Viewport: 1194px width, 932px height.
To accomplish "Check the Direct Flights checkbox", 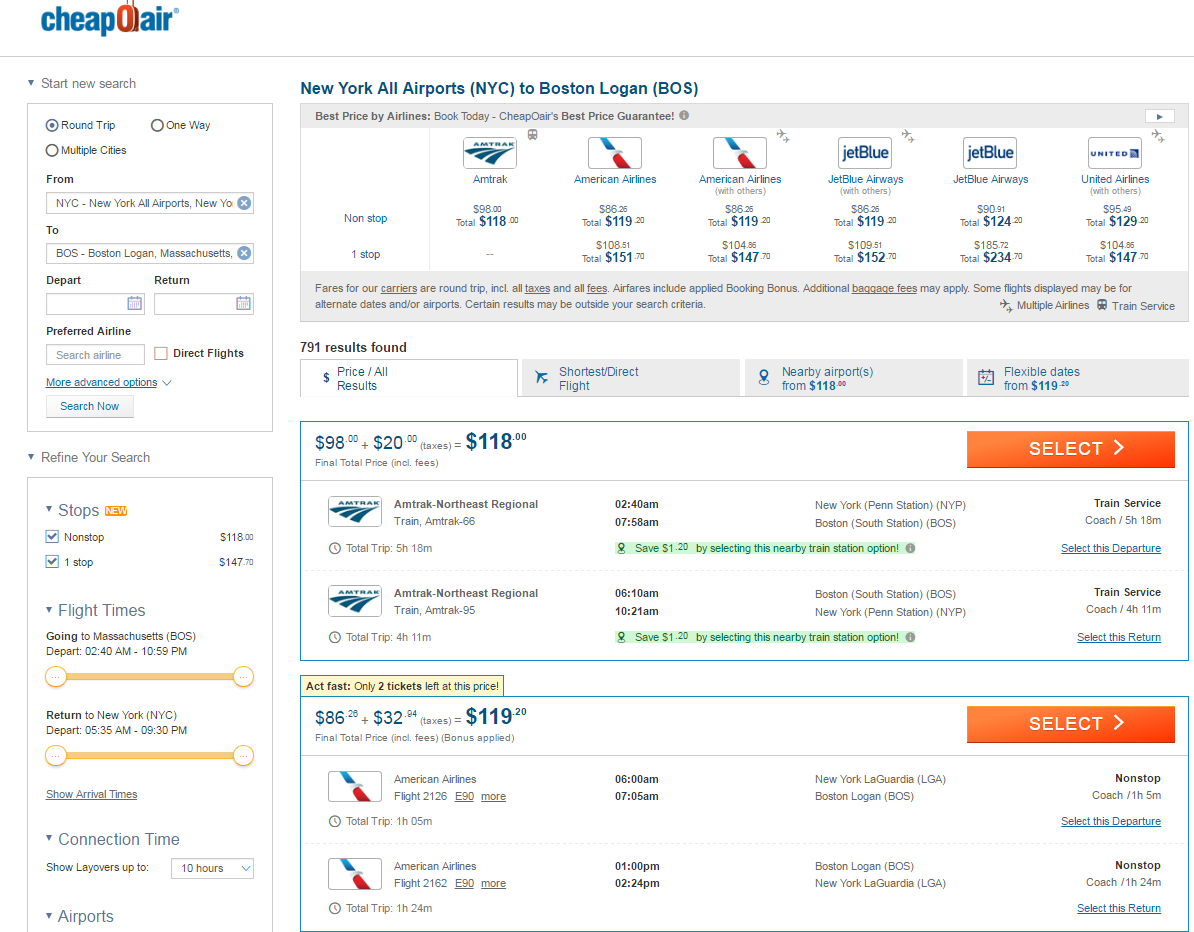I will (x=161, y=354).
